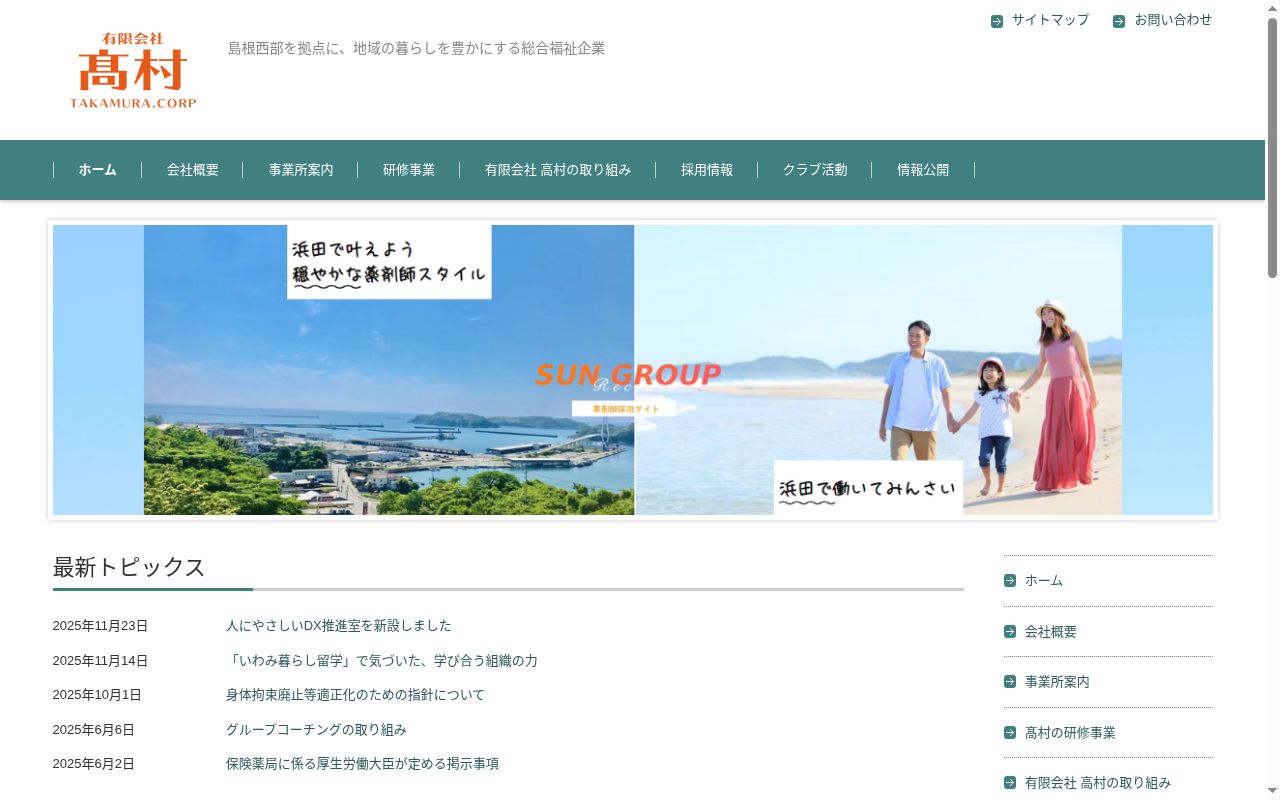Click sidebar arrow icon next to ホーム
Screen dimensions: 1280x800
coord(1010,580)
